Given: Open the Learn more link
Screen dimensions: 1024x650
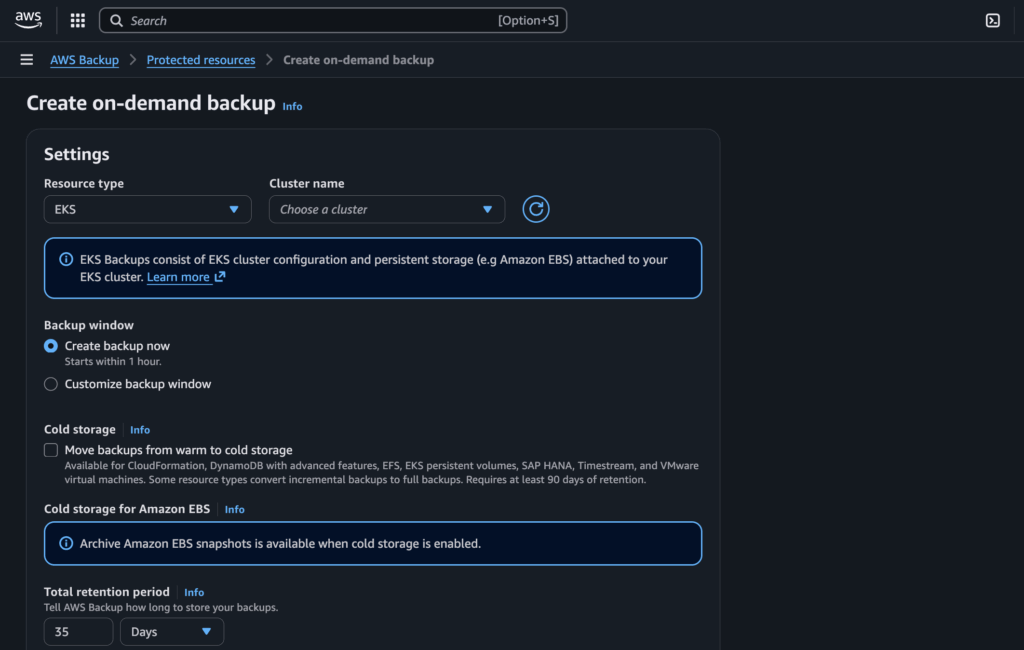Looking at the screenshot, I should click(x=179, y=277).
